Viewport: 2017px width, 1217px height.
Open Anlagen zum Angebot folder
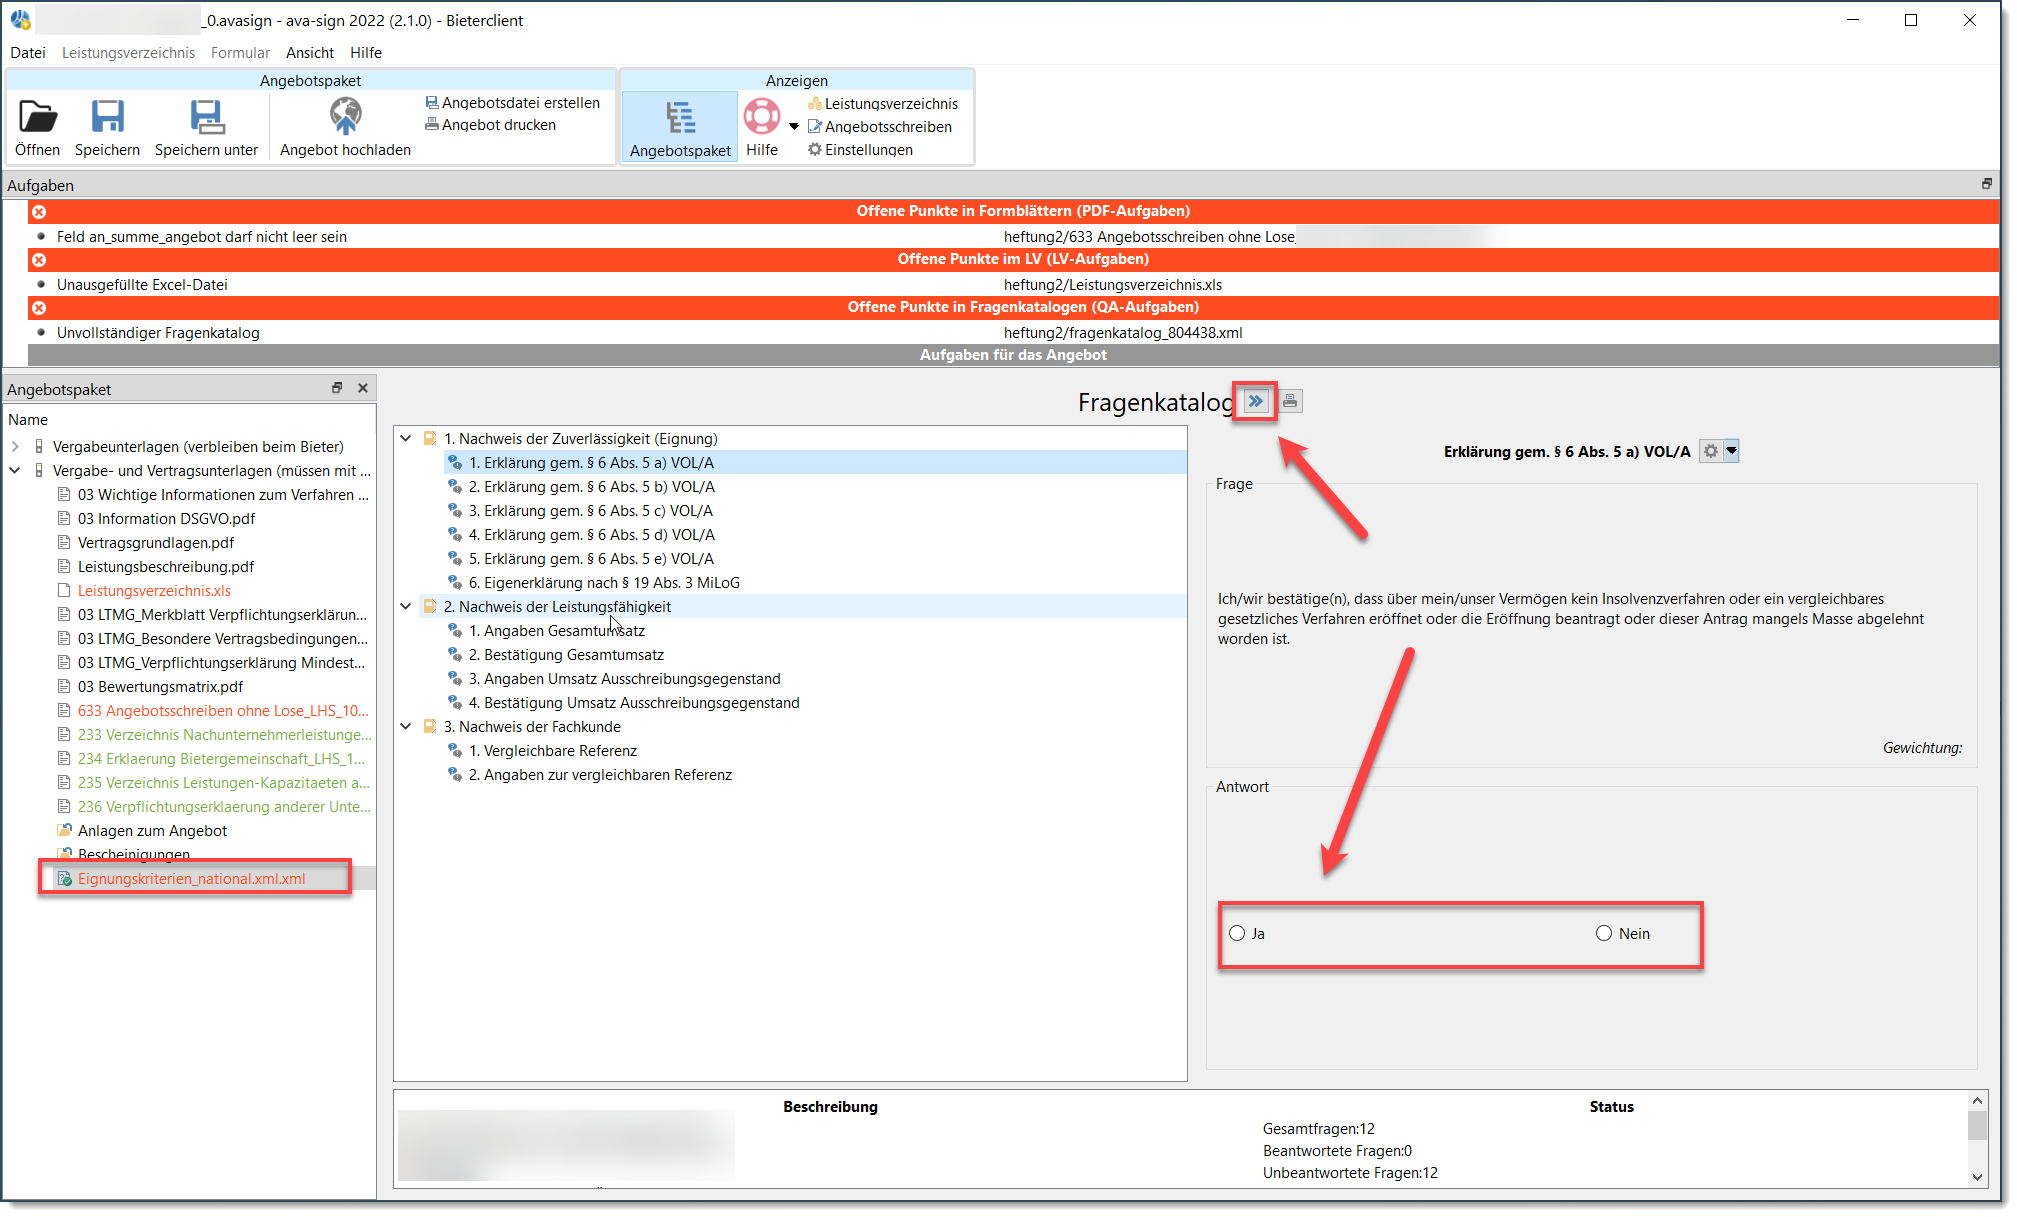[152, 831]
